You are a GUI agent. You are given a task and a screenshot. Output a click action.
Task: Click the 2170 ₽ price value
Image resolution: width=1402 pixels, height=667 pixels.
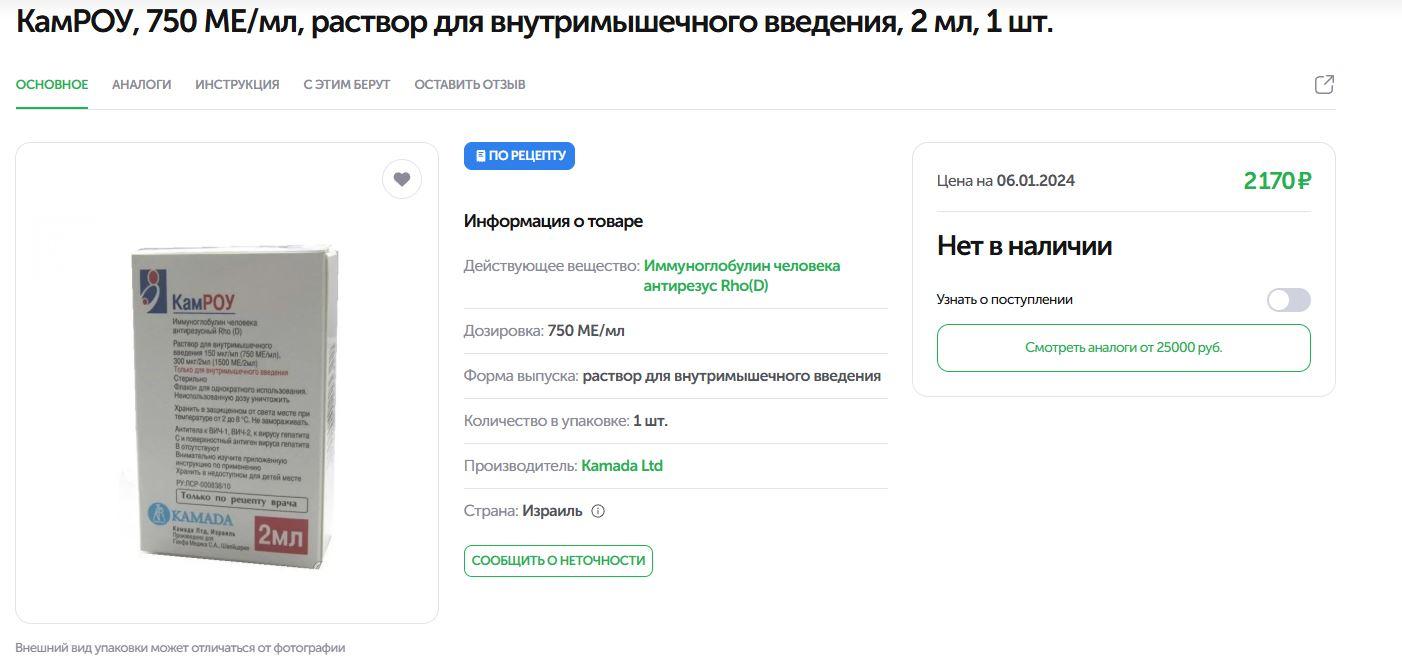(x=1277, y=181)
